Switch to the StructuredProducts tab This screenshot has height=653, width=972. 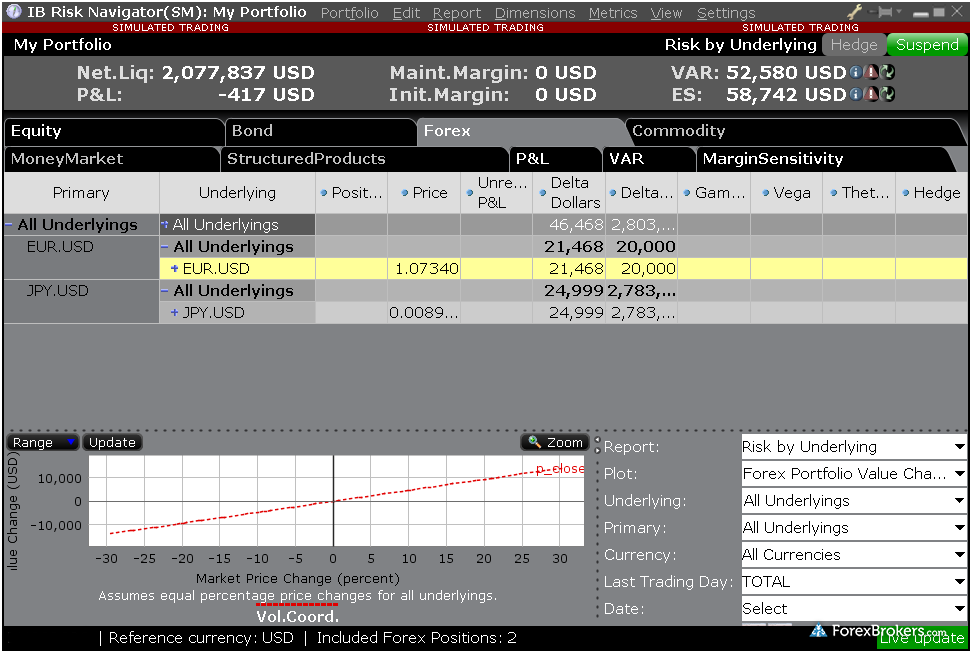[x=364, y=159]
